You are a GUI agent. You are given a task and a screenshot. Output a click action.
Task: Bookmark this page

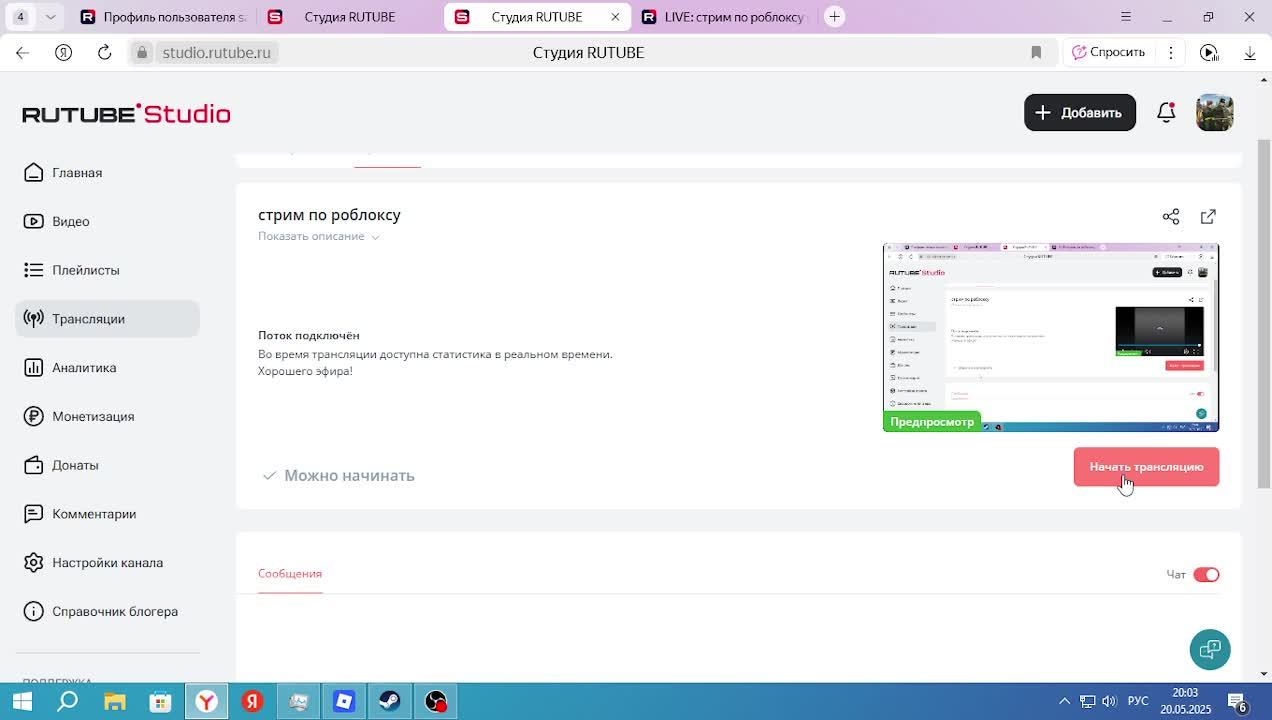1036,53
